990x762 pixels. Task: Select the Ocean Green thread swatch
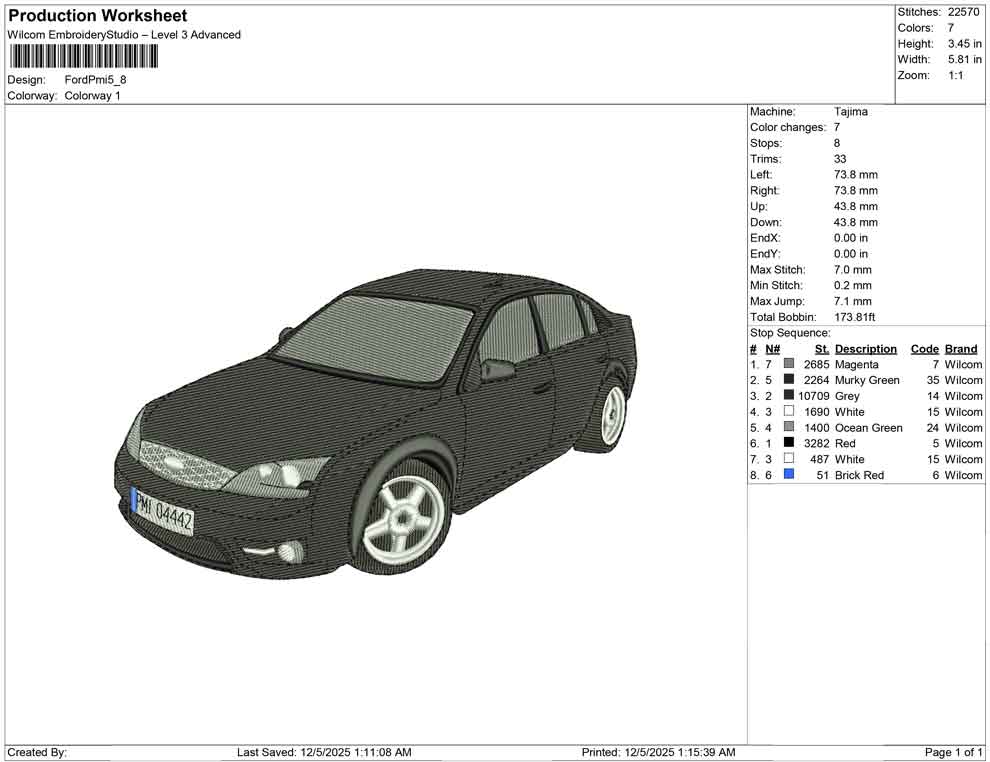[789, 428]
